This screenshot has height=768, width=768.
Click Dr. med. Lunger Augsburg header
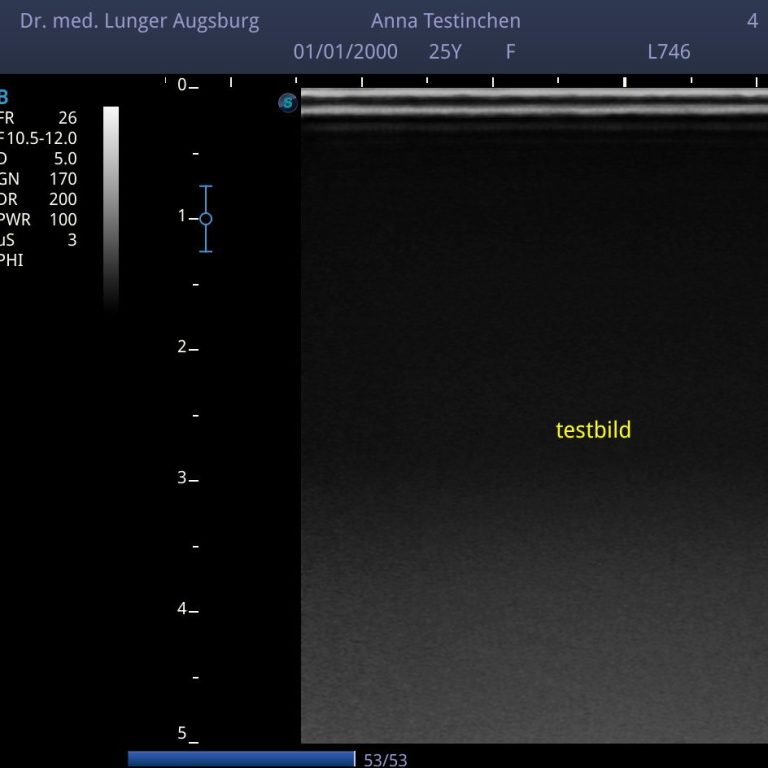139,21
